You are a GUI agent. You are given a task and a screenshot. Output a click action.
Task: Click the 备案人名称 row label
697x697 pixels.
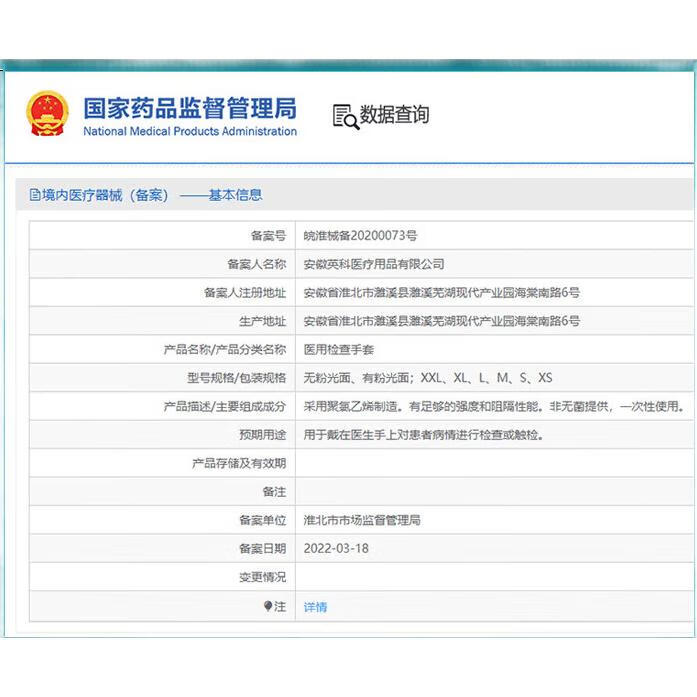click(x=256, y=264)
